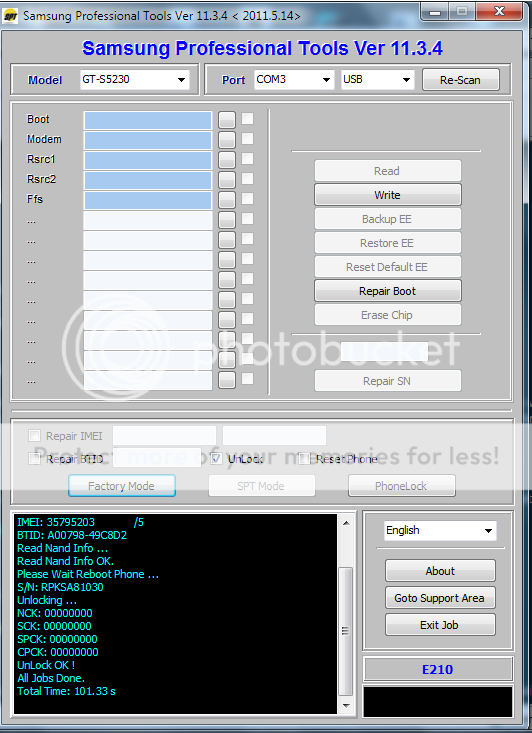Click the 'Read Nand Info OK.' log line

[65, 561]
